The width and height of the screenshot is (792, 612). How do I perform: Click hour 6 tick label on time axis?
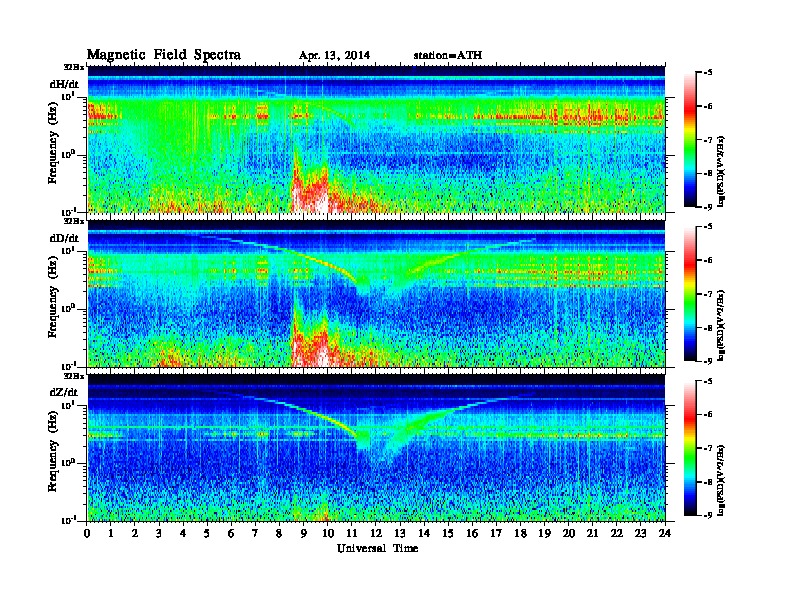pos(231,534)
